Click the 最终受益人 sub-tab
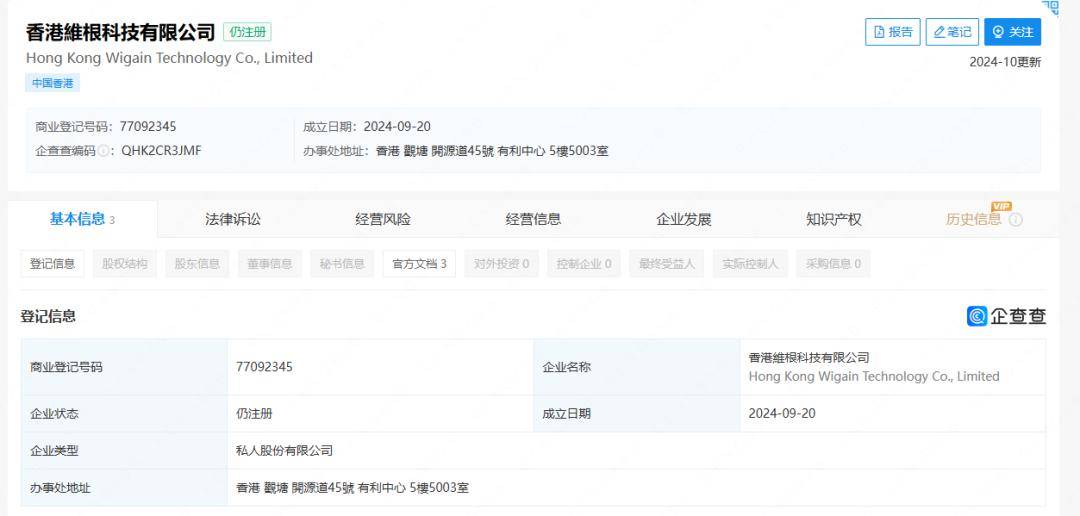Viewport: 1080px width, 516px height. pyautogui.click(x=667, y=264)
